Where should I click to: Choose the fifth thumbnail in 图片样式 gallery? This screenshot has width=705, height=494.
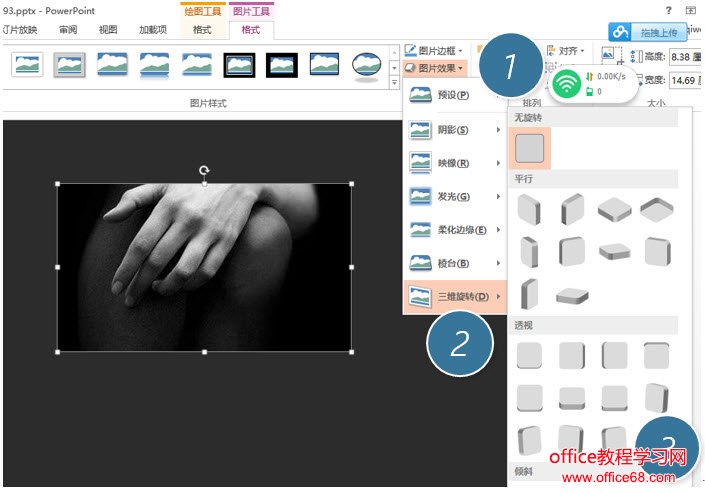click(x=197, y=65)
